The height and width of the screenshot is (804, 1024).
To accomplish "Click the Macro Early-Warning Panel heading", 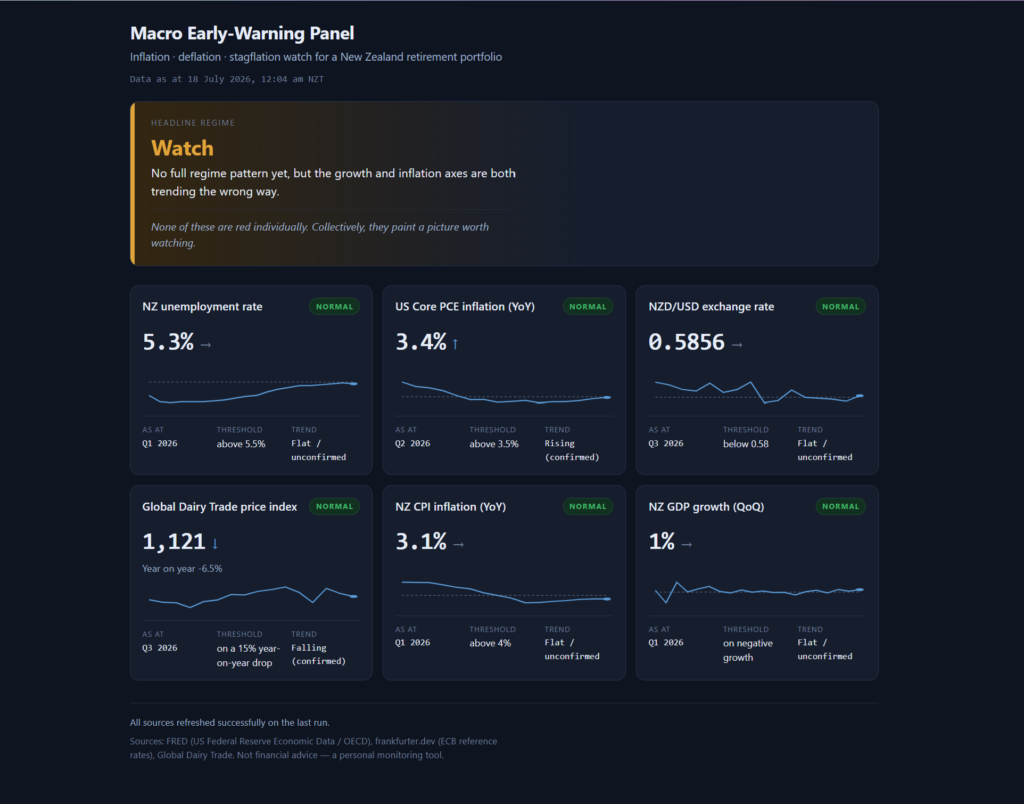I will (x=242, y=33).
